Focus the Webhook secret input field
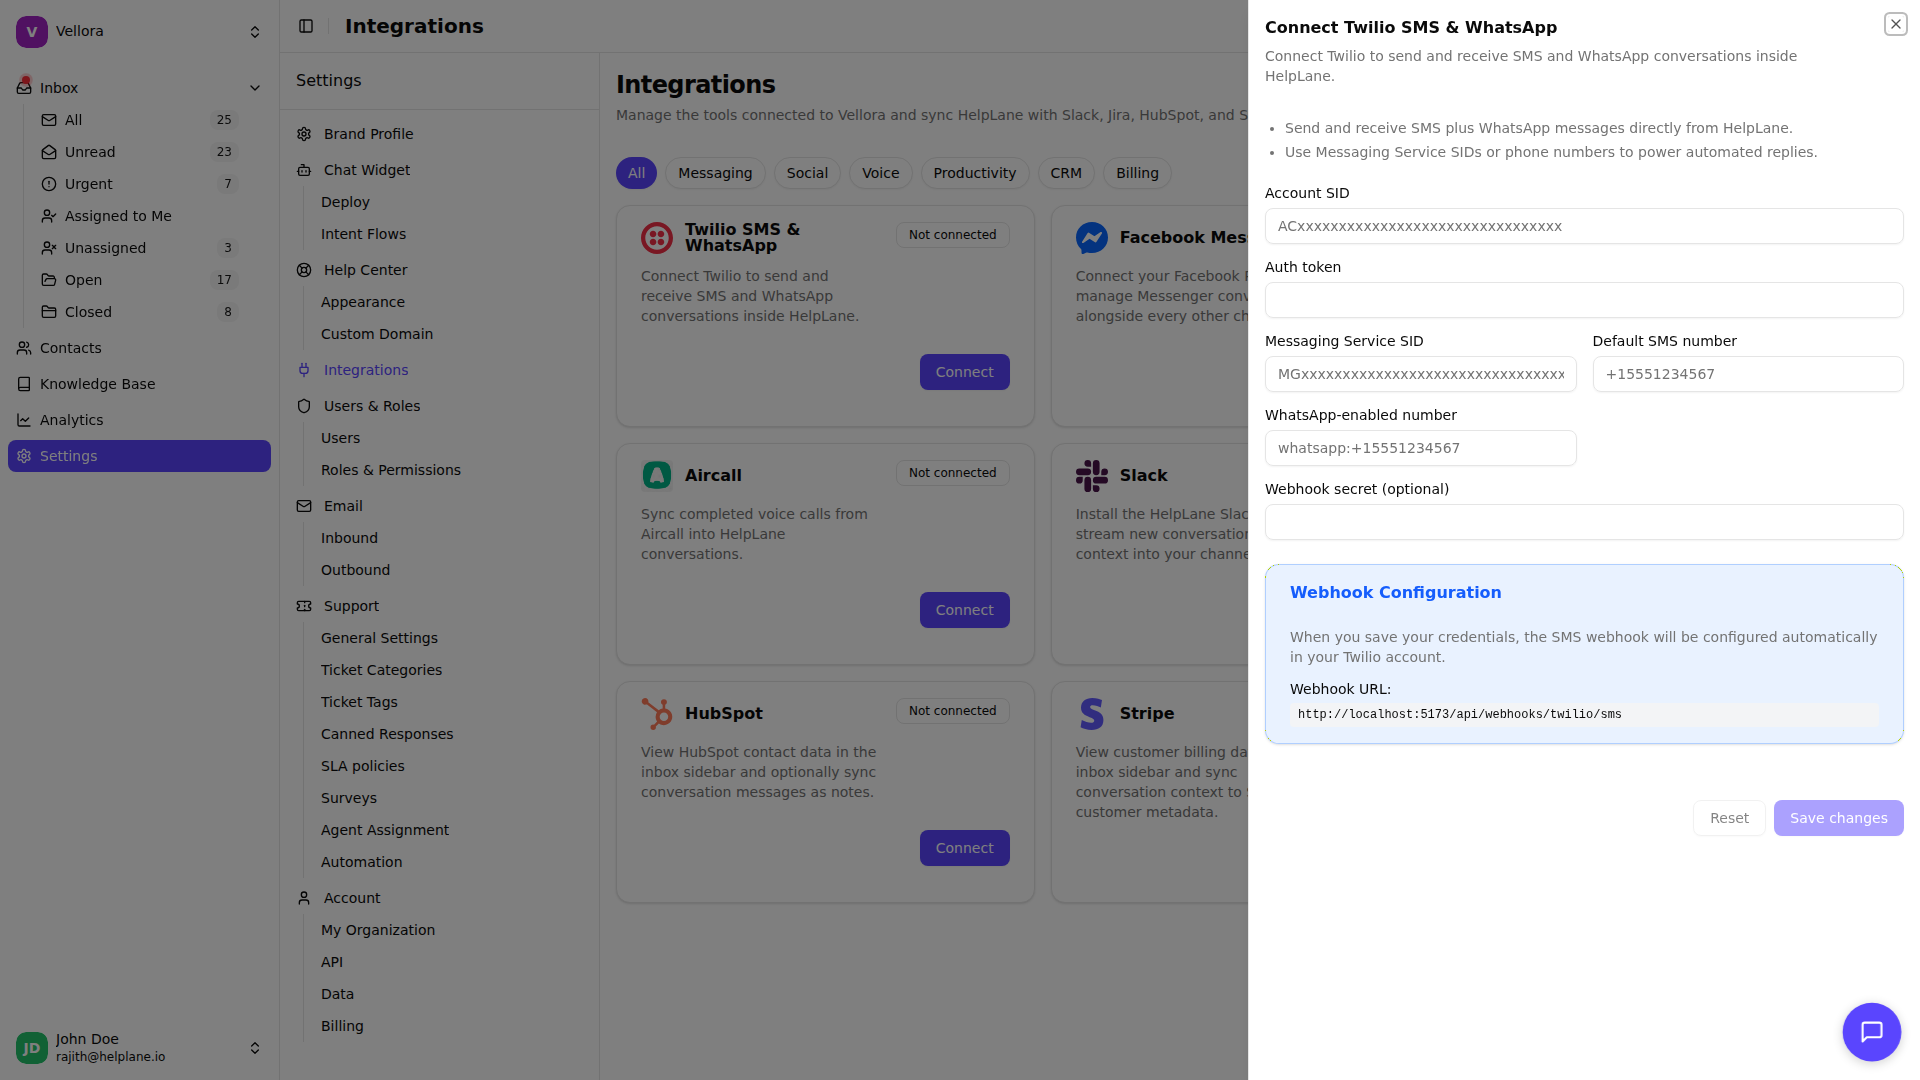 coord(1584,522)
